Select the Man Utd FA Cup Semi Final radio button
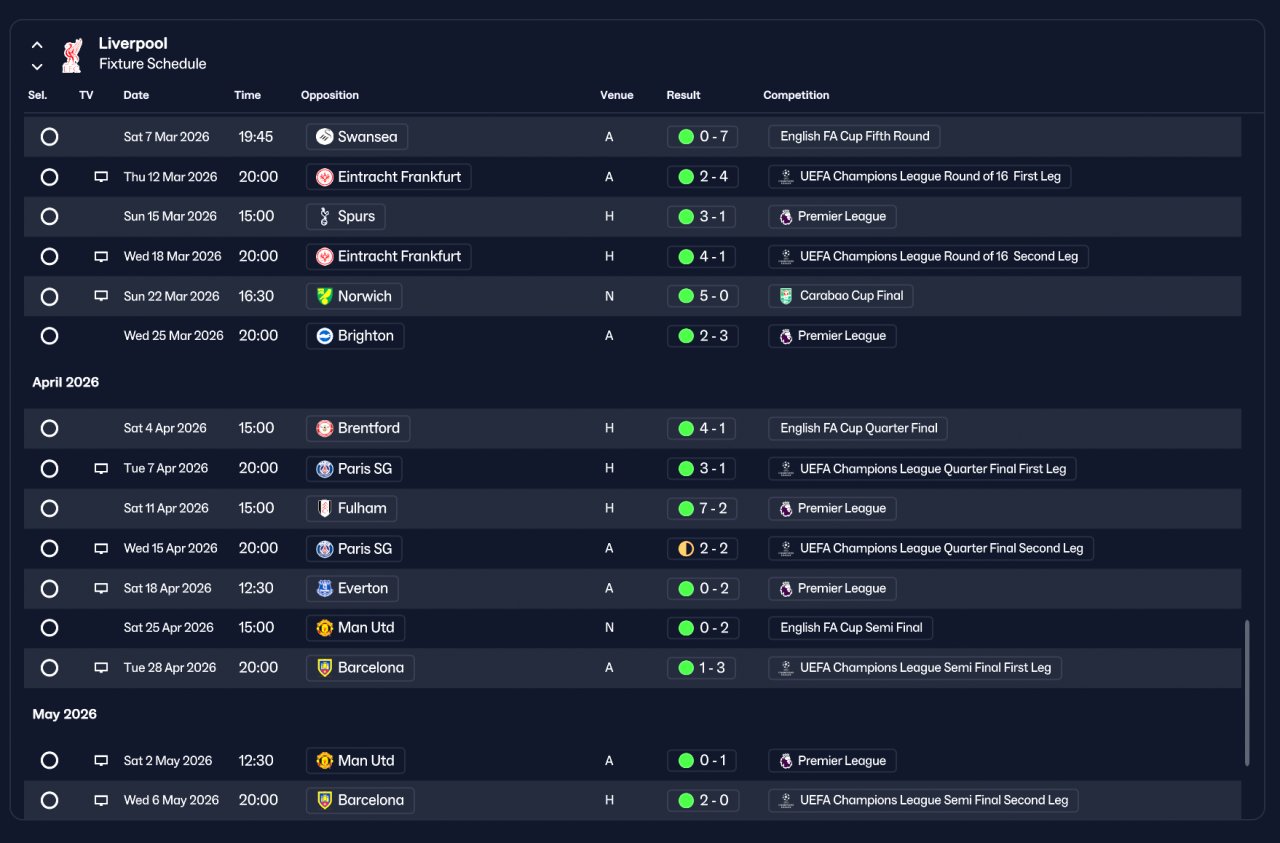The width and height of the screenshot is (1280, 843). (49, 628)
